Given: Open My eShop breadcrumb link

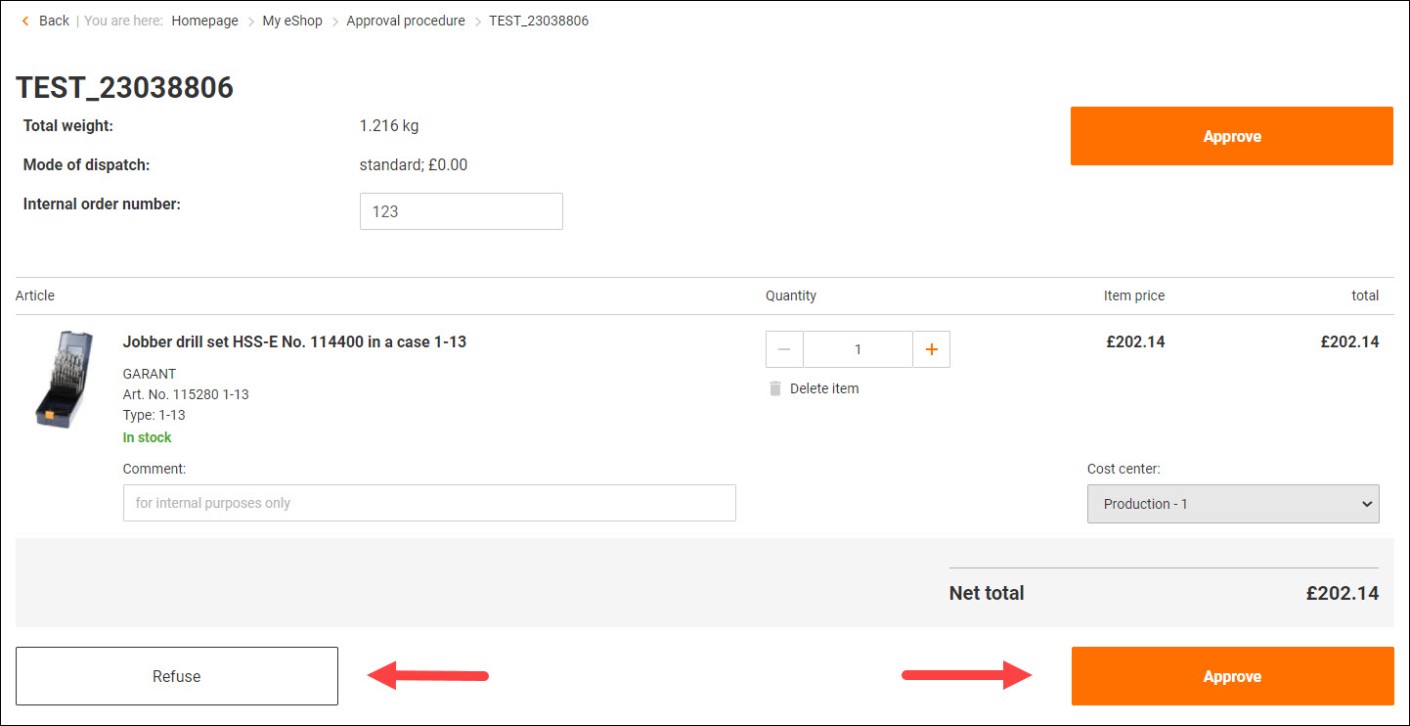Looking at the screenshot, I should pos(292,21).
